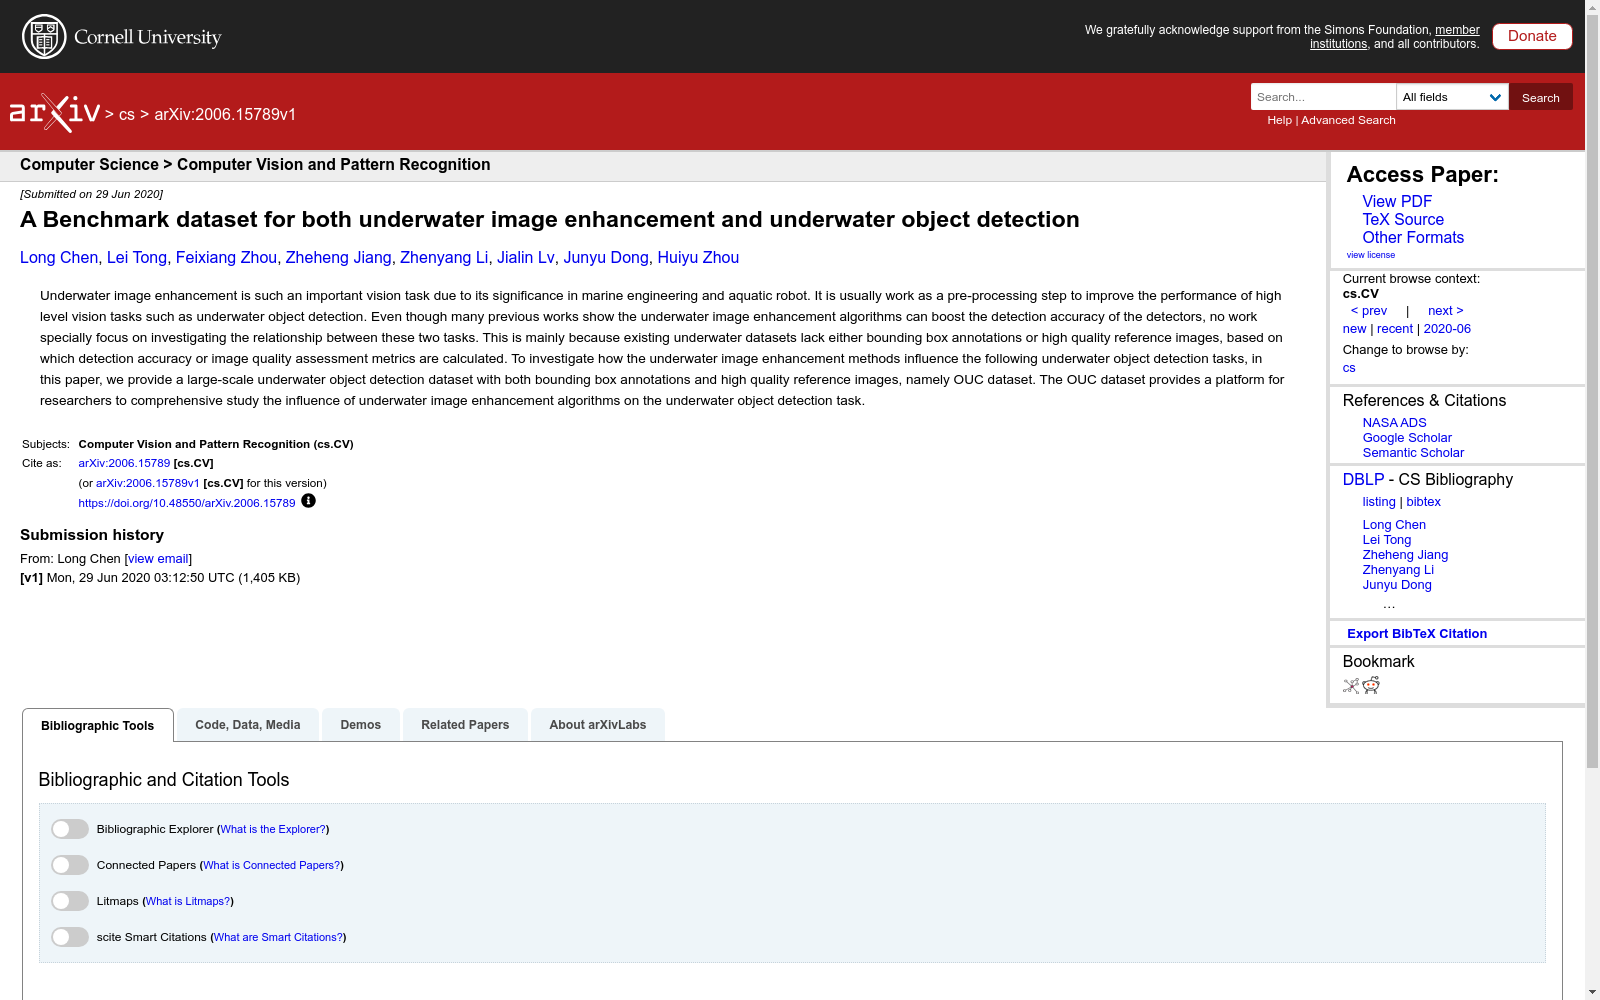Click the Cornell University logo
Image resolution: width=1600 pixels, height=1000 pixels.
coord(121,37)
